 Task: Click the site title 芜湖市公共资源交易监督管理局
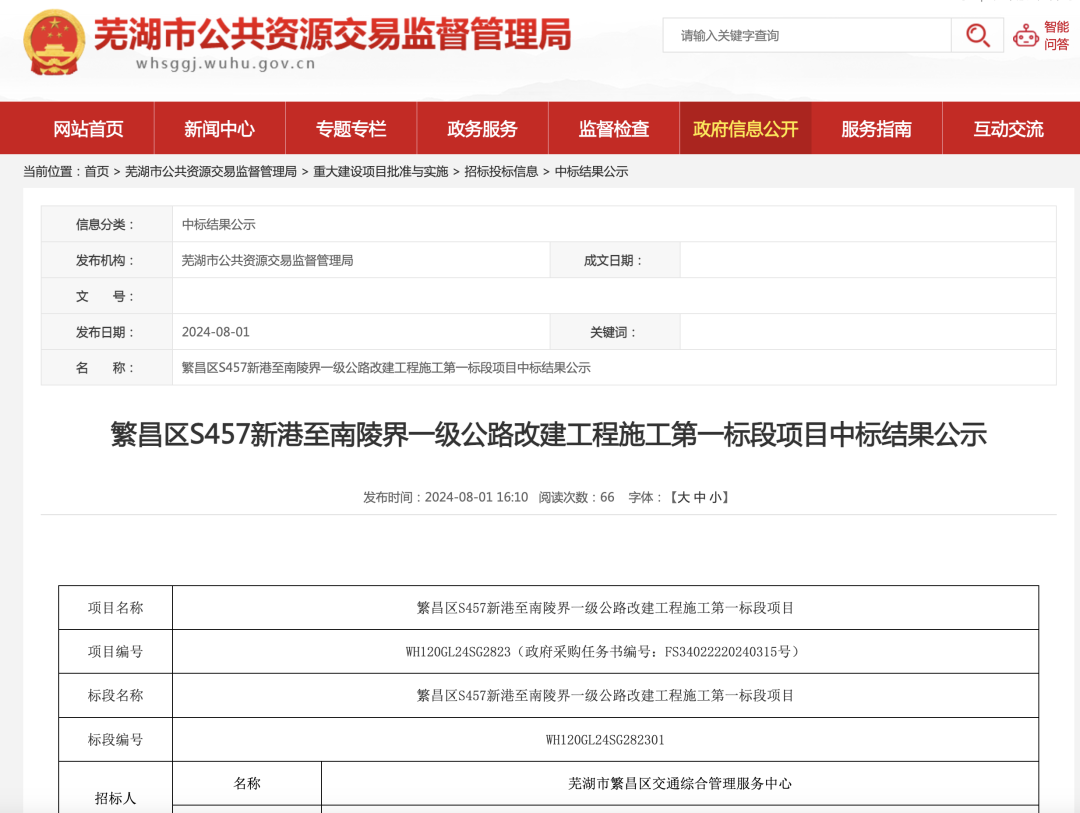(333, 34)
